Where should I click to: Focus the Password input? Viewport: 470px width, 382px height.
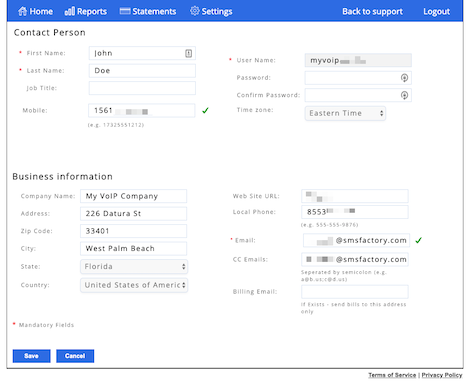(358, 78)
